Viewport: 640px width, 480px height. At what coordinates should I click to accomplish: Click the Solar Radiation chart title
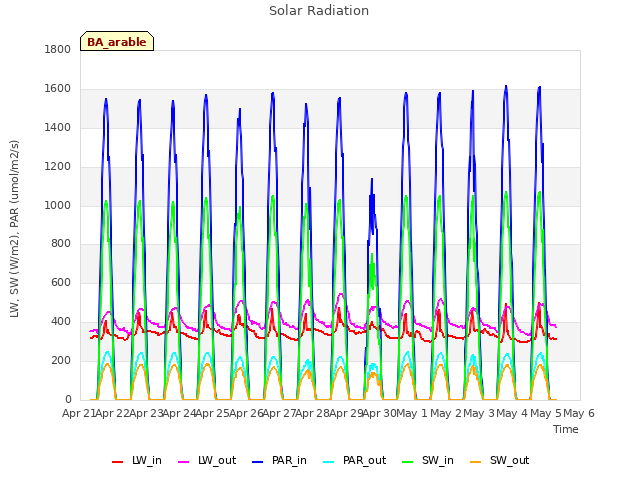tap(319, 11)
